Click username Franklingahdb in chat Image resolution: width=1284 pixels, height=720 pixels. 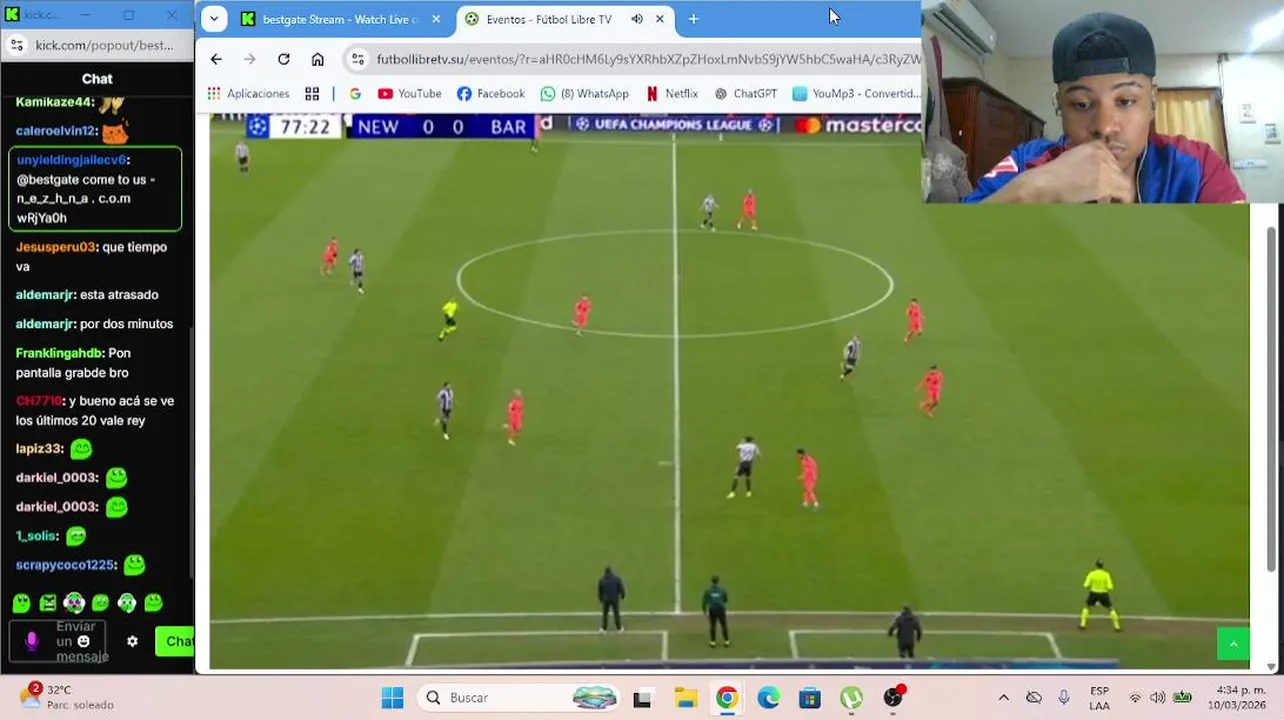59,353
